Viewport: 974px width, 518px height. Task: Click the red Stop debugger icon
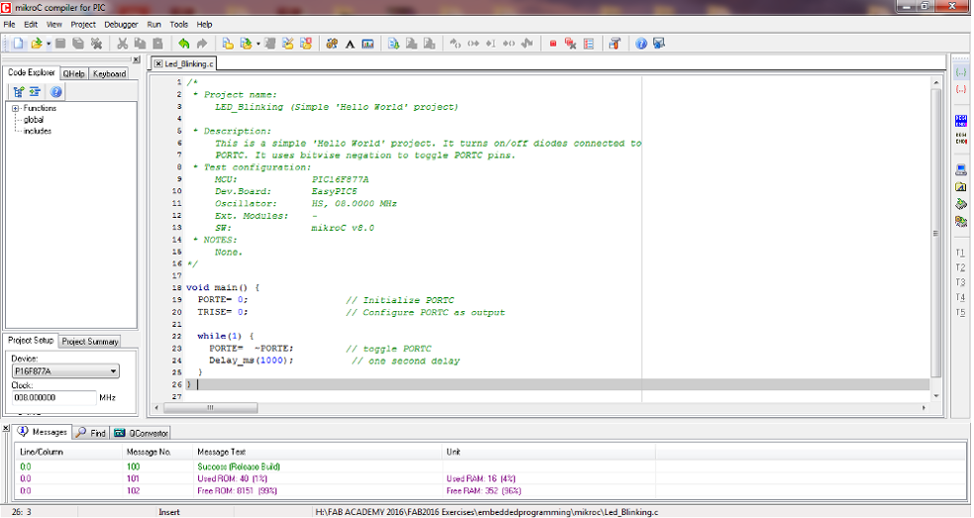[x=553, y=43]
